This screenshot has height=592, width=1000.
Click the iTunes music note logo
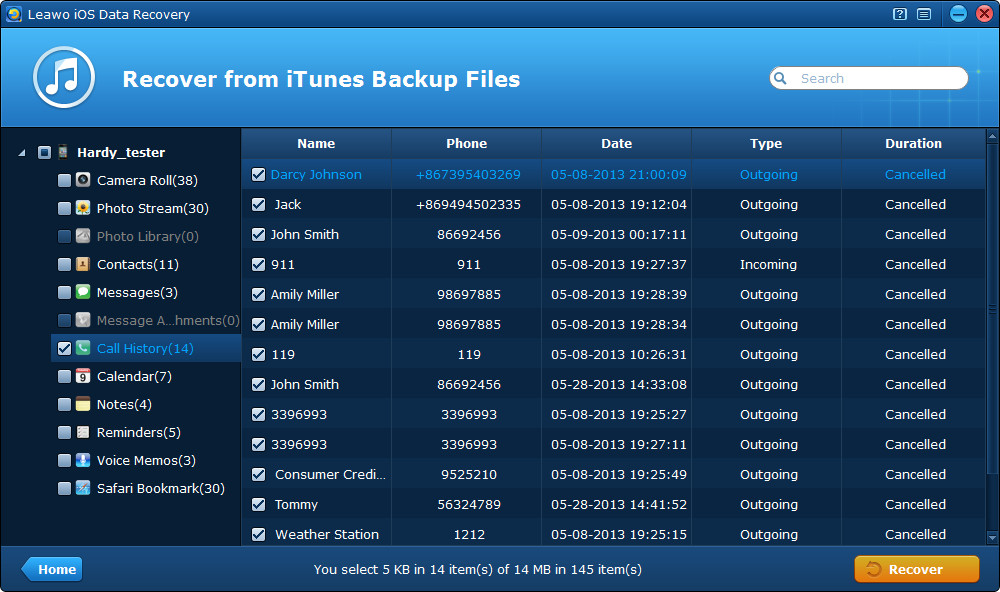[64, 77]
